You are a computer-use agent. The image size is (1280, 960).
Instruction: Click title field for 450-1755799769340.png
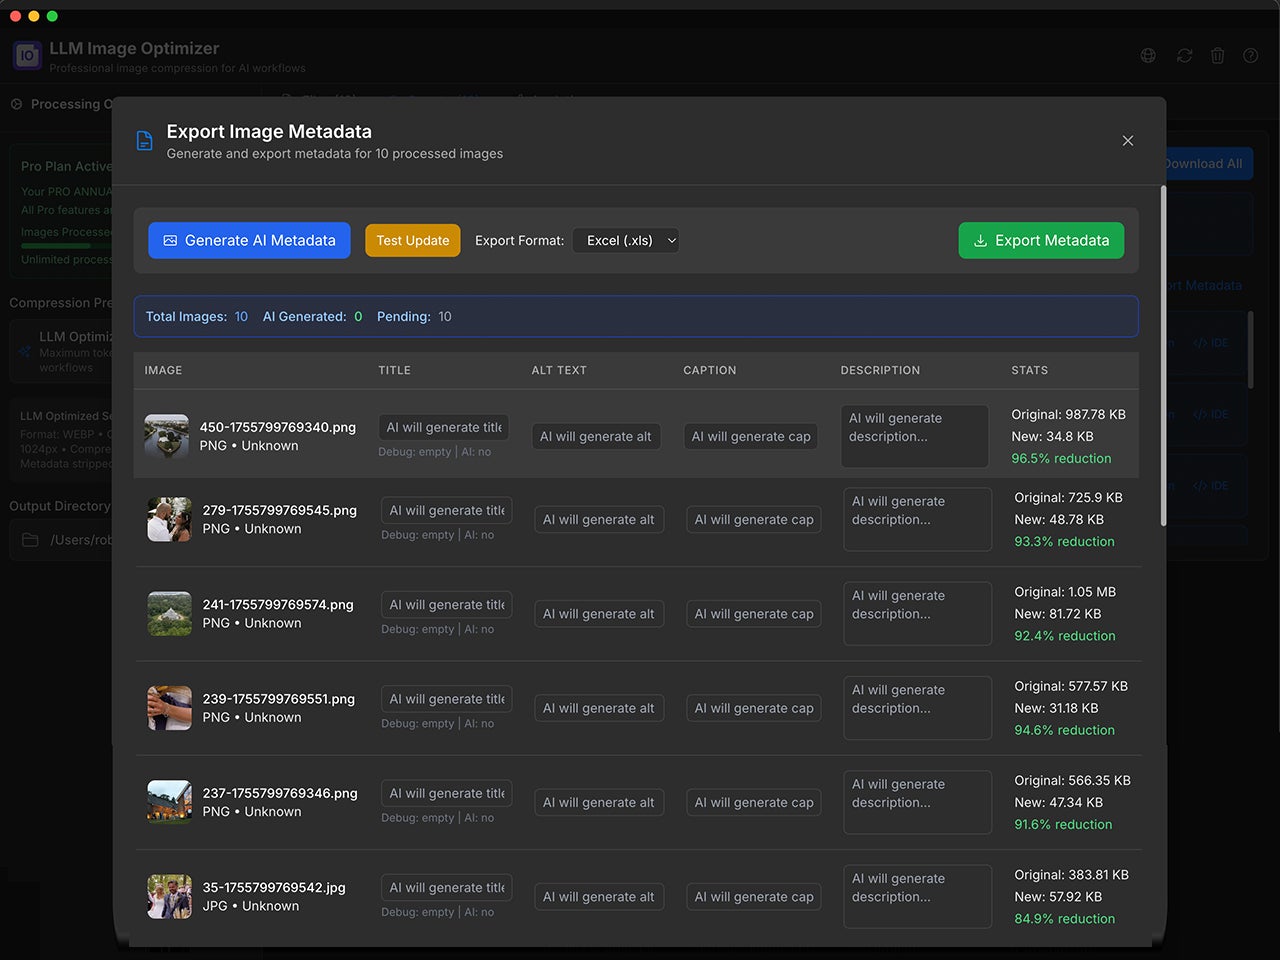444,427
